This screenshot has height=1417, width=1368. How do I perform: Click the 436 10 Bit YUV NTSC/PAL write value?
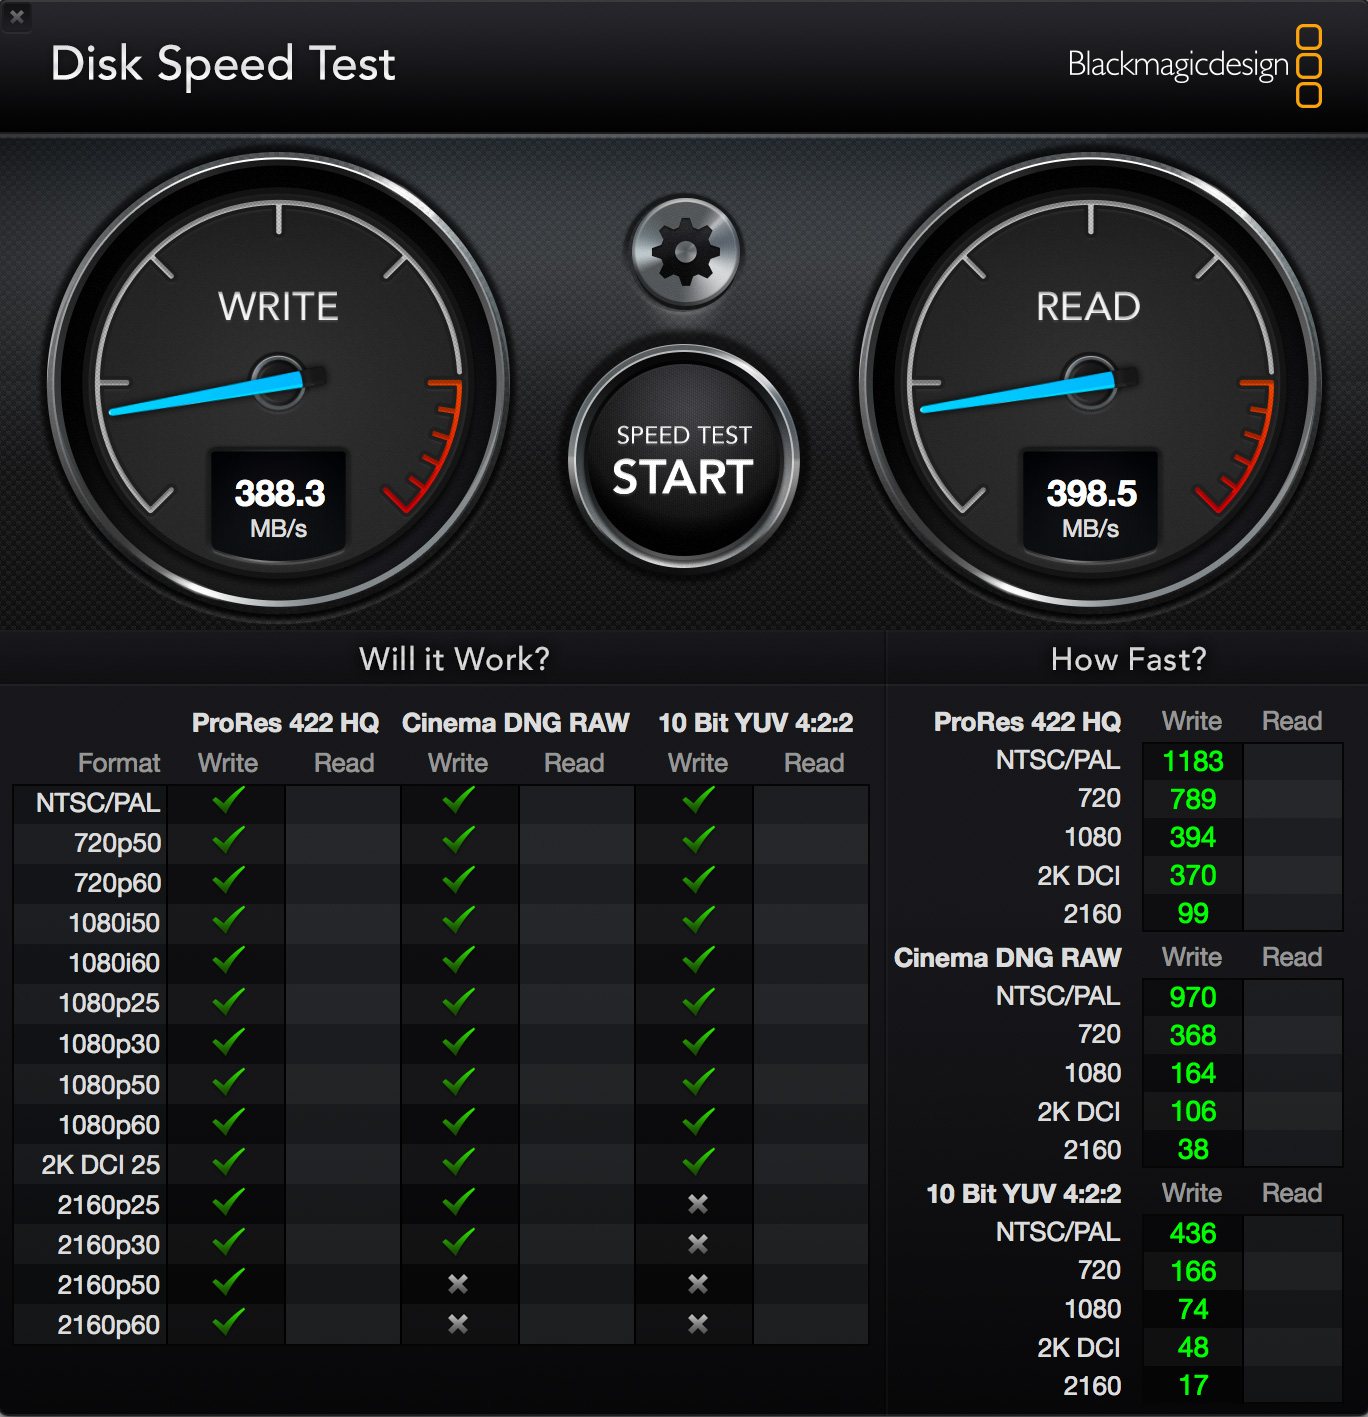coord(1193,1234)
